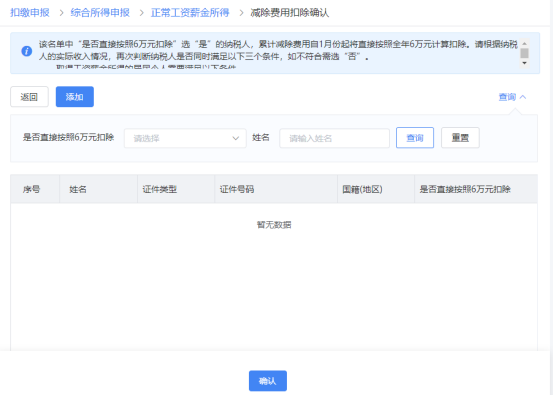553x396 pixels.
Task: Go to 扣缴申报 breadcrumb
Action: tap(30, 13)
